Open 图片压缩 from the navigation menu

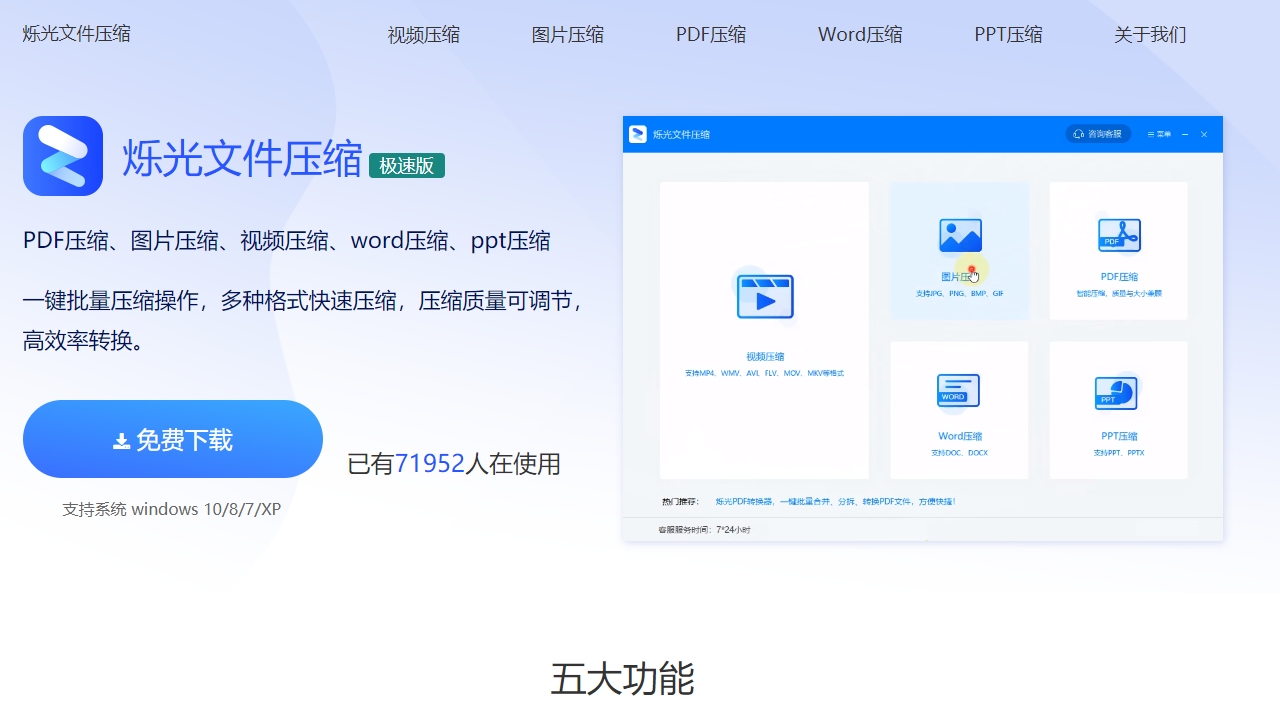coord(568,34)
